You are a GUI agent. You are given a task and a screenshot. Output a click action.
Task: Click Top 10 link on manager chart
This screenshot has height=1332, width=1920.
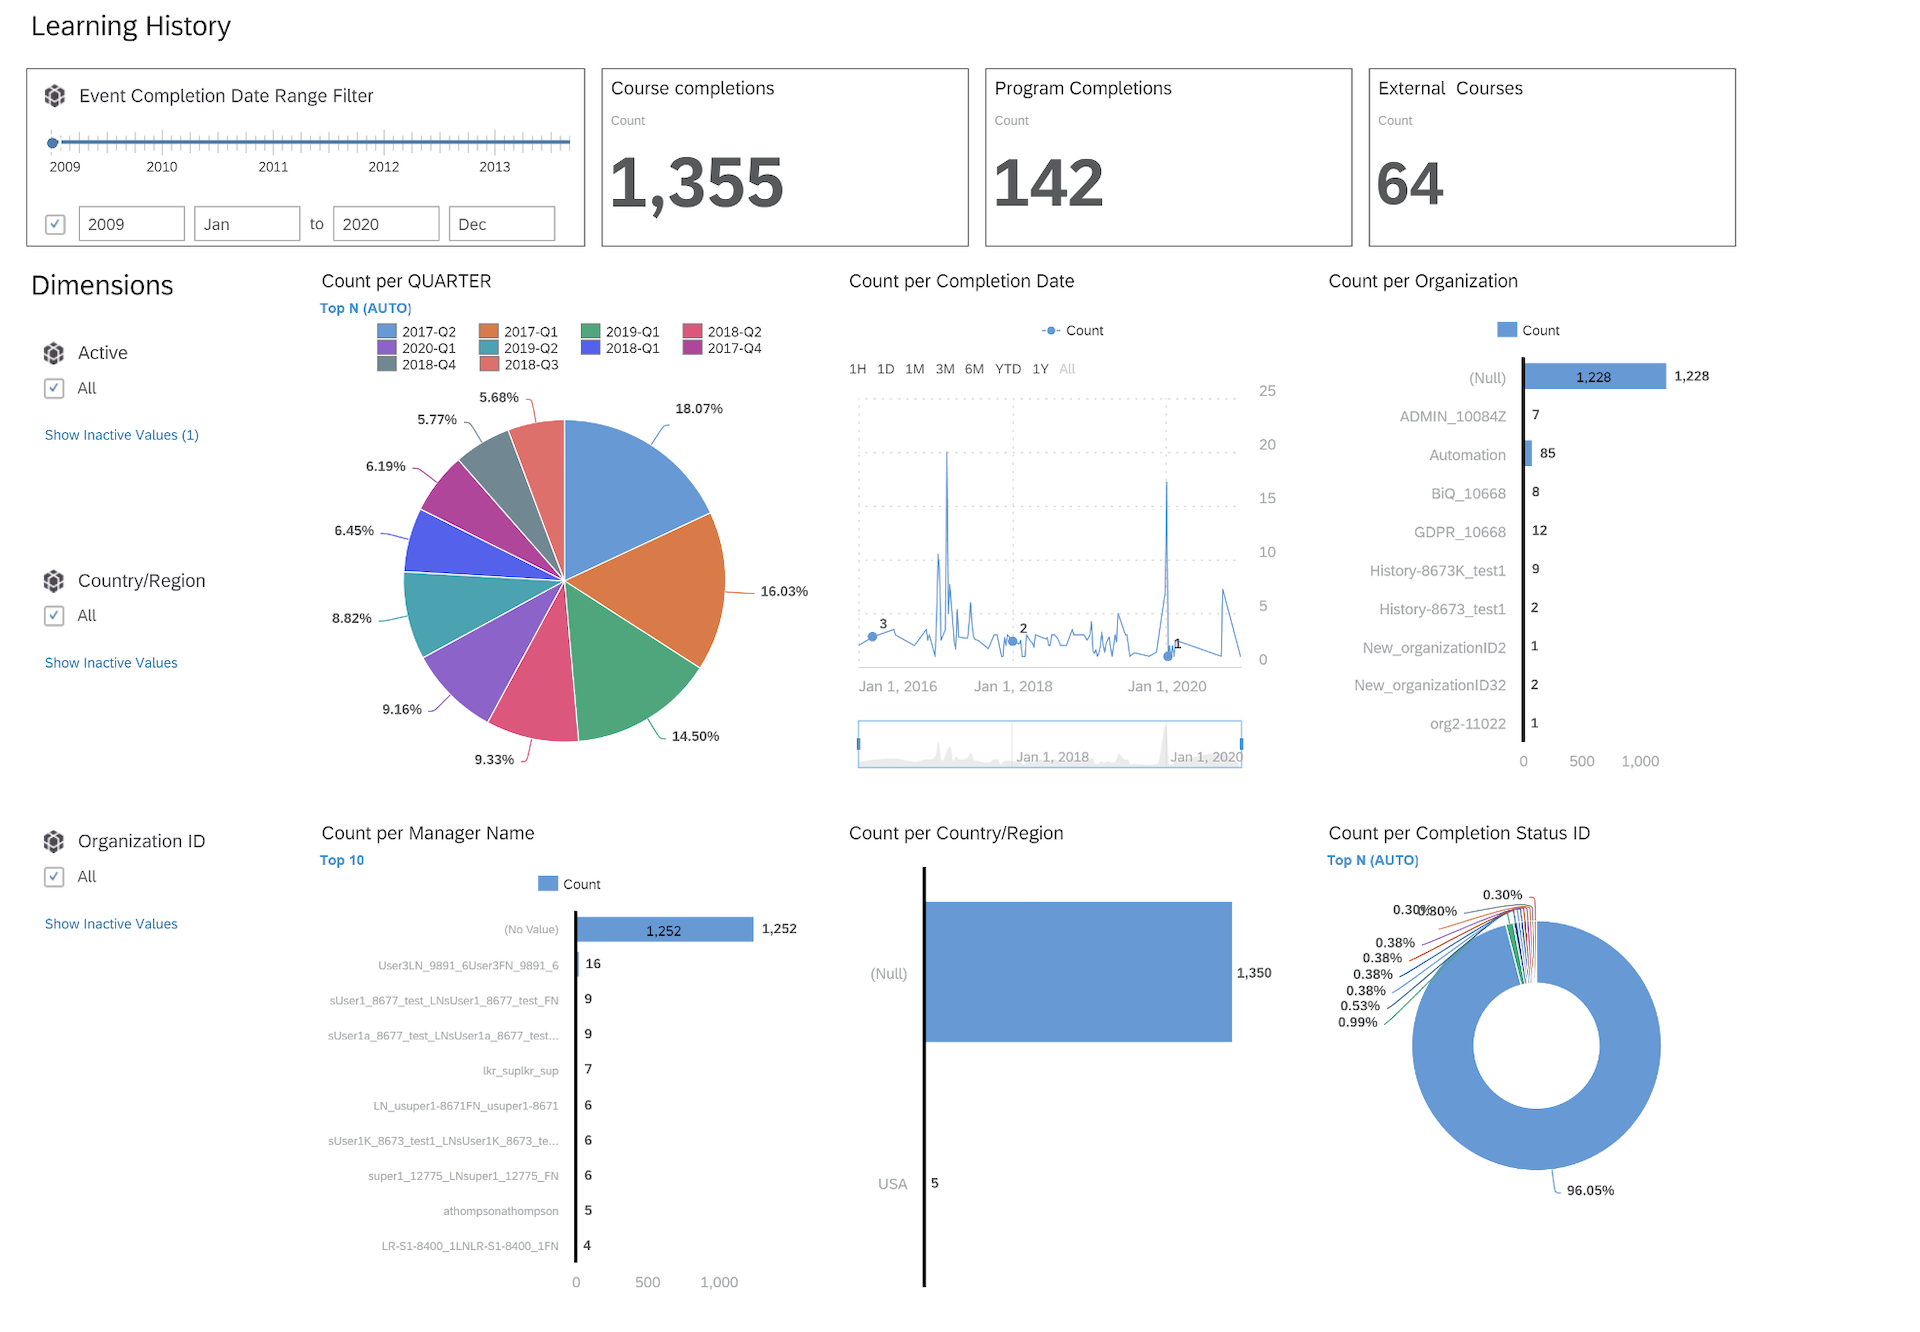point(342,860)
